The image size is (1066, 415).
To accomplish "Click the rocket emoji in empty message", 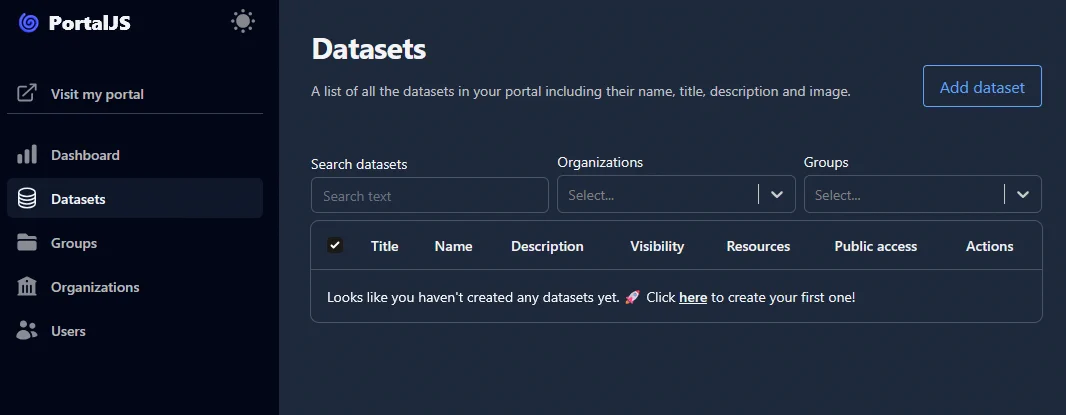I will point(632,297).
